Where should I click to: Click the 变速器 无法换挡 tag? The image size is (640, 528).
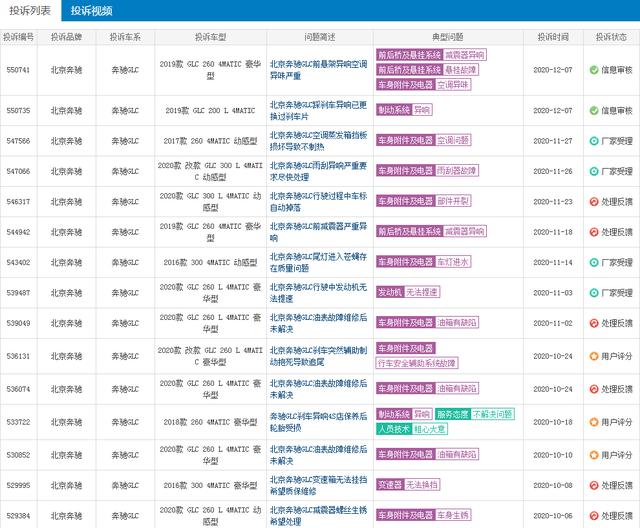[x=408, y=485]
